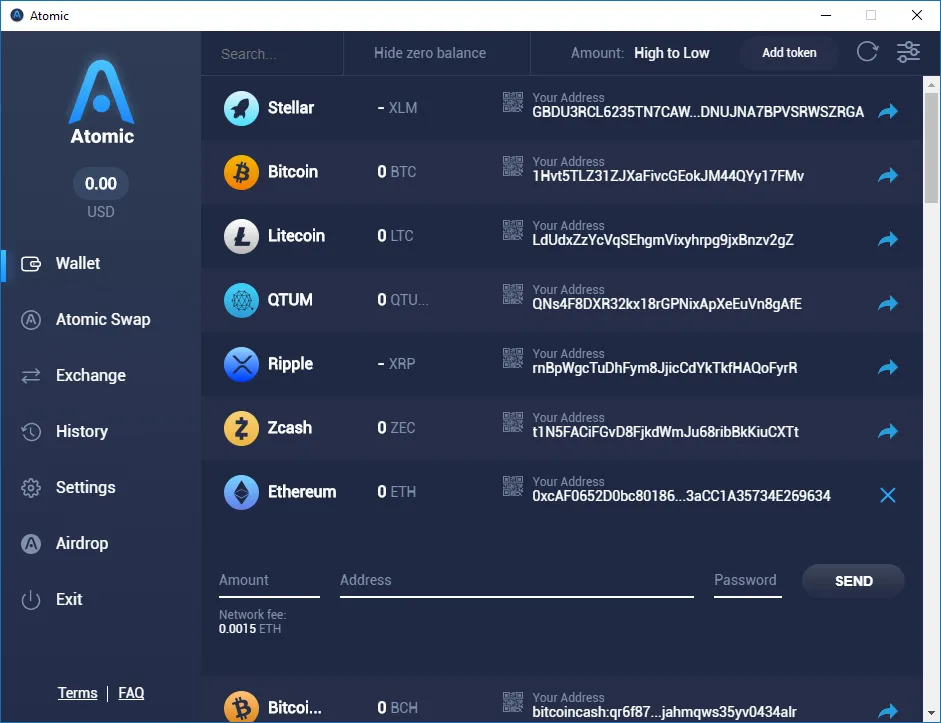Click the Ethereum address starting 0xcAF0652D
Screen dimensions: 941x723
(x=681, y=496)
